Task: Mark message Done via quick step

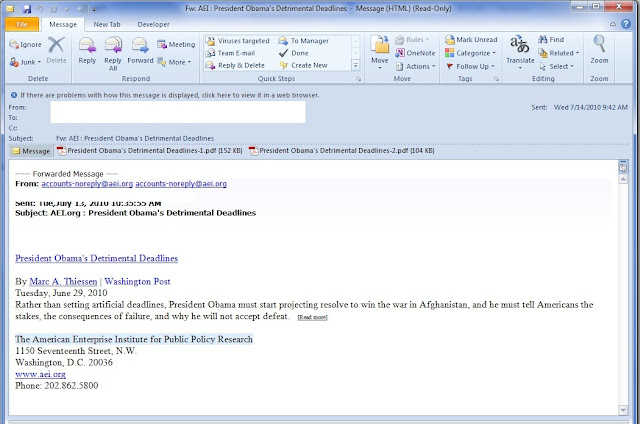Action: [x=293, y=53]
